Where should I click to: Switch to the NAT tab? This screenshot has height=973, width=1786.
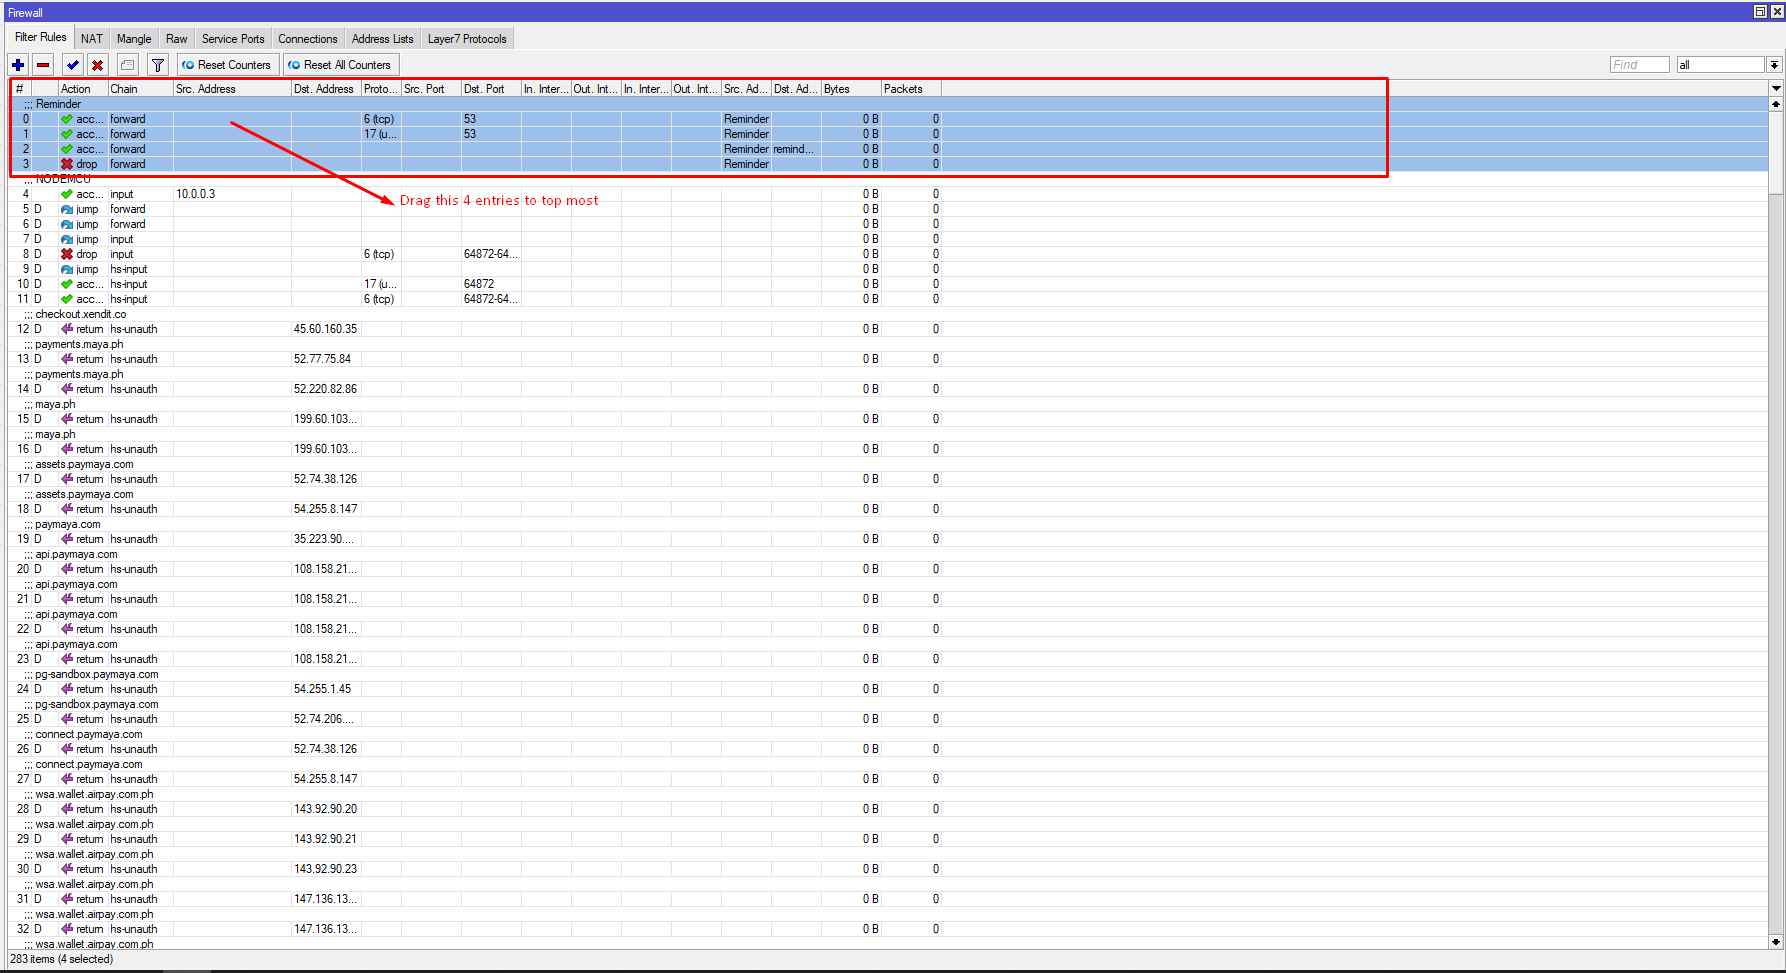coord(92,39)
